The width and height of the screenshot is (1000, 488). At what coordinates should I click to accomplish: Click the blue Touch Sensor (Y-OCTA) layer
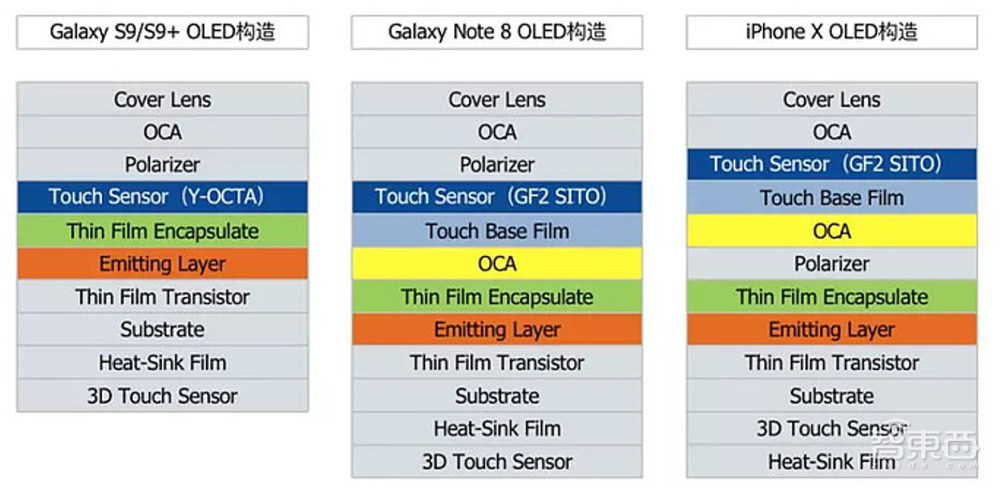(x=162, y=197)
